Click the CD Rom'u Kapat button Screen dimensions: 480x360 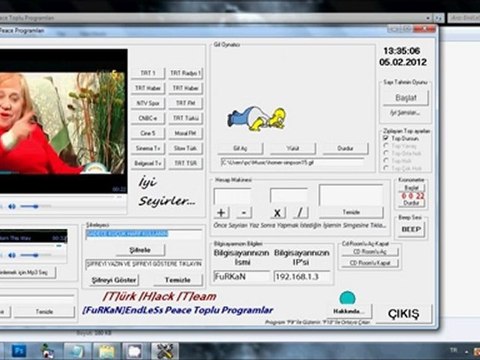(x=370, y=263)
